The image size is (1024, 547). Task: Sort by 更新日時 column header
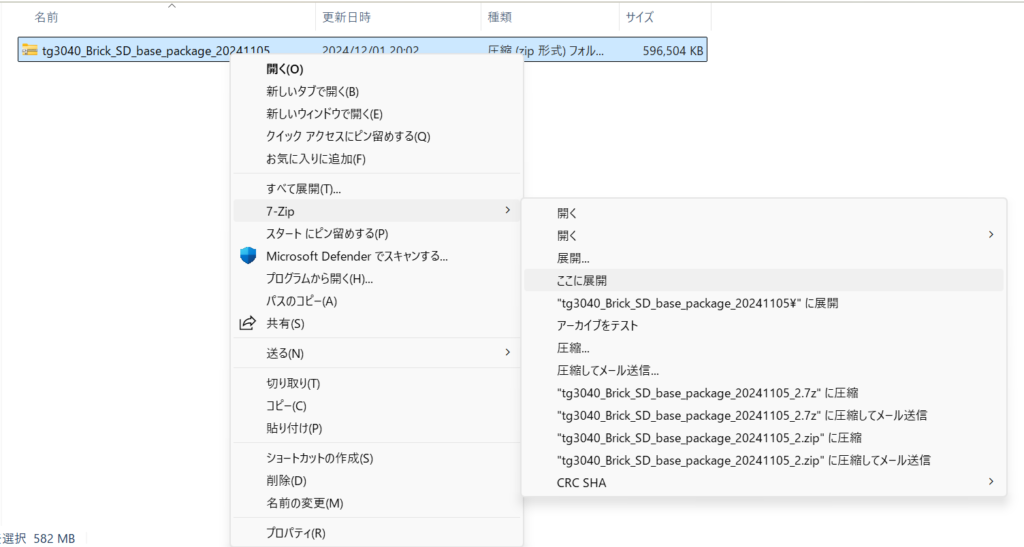346,18
